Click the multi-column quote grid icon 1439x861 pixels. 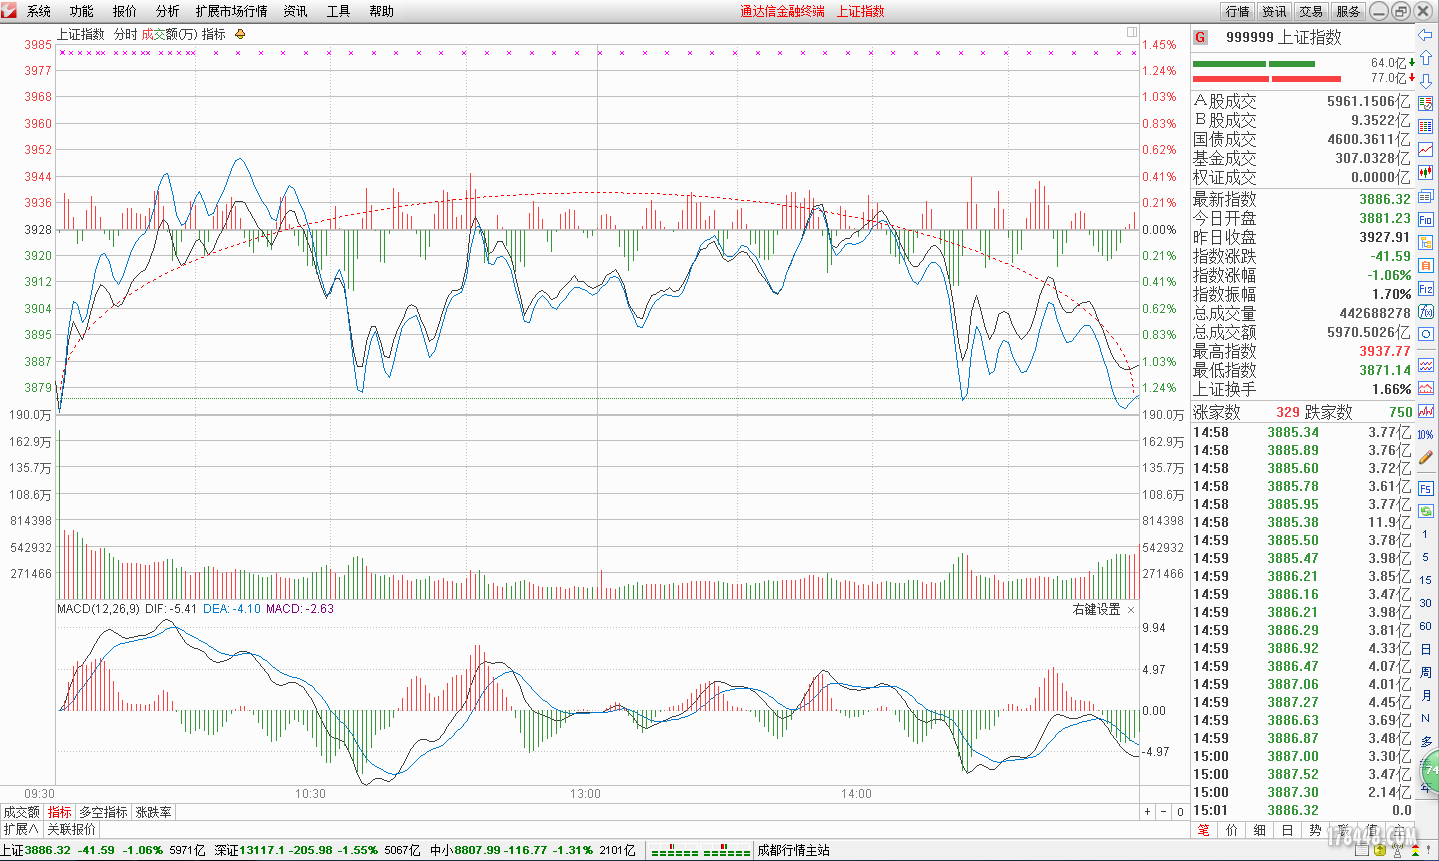click(1426, 127)
